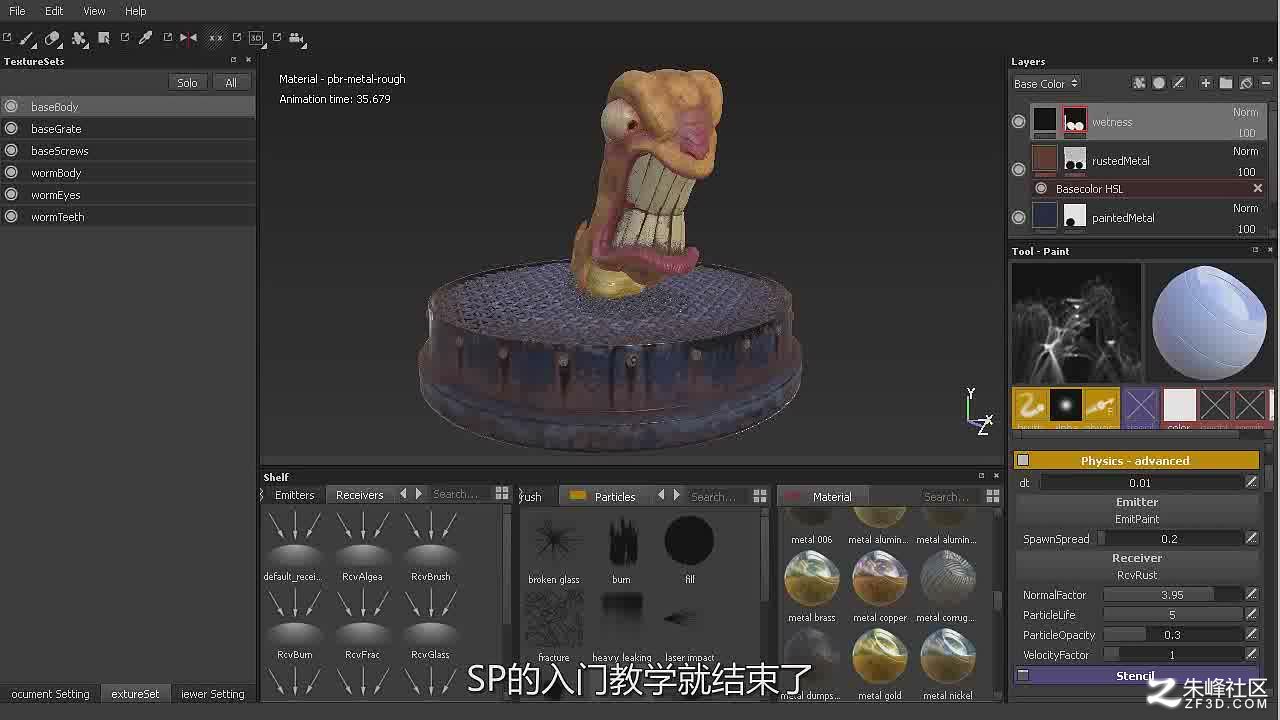Click the symmetry settings icon with two x marks
1280x720 pixels.
215,38
